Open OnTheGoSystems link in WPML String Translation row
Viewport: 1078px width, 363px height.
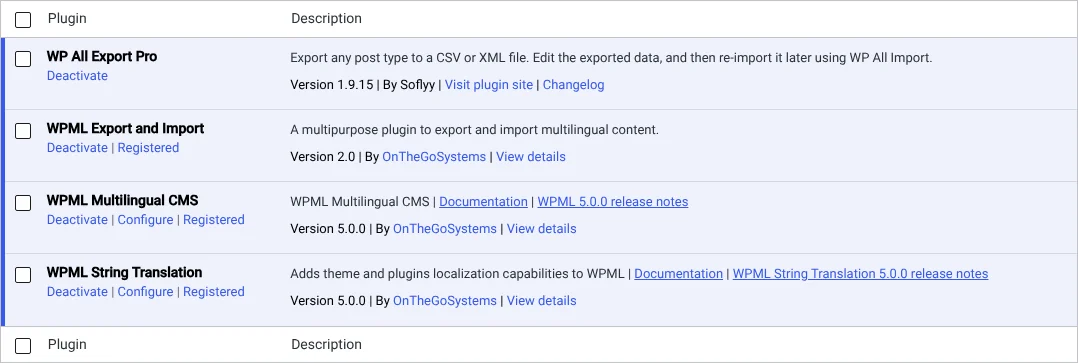[x=445, y=300]
